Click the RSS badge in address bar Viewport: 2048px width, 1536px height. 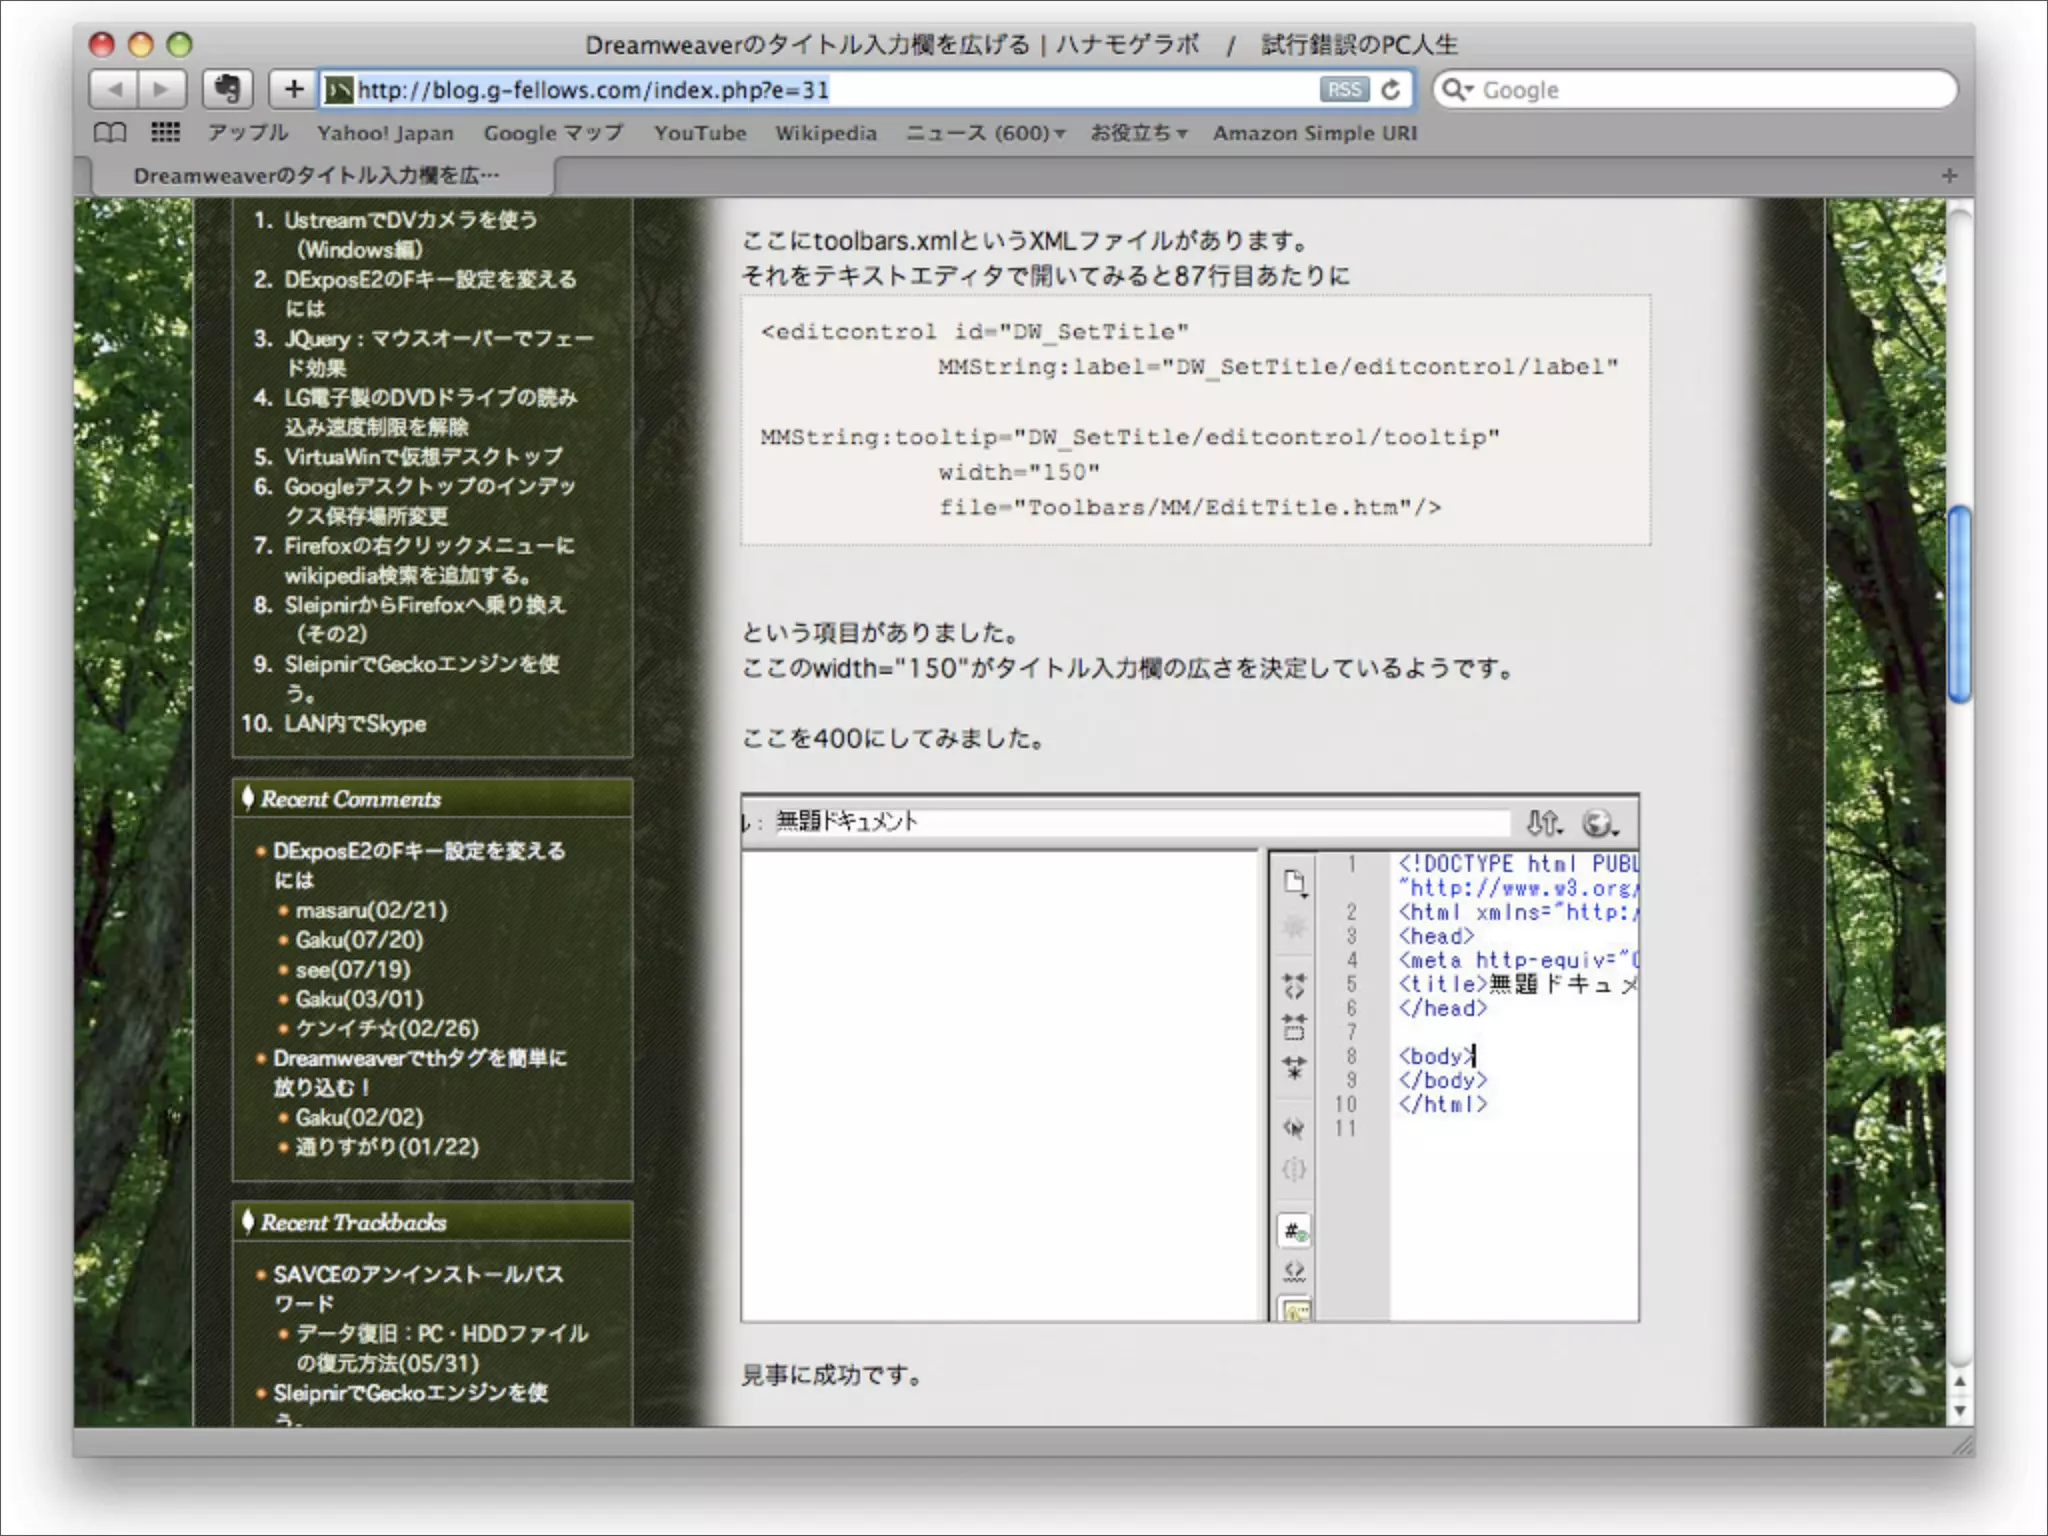coord(1343,90)
